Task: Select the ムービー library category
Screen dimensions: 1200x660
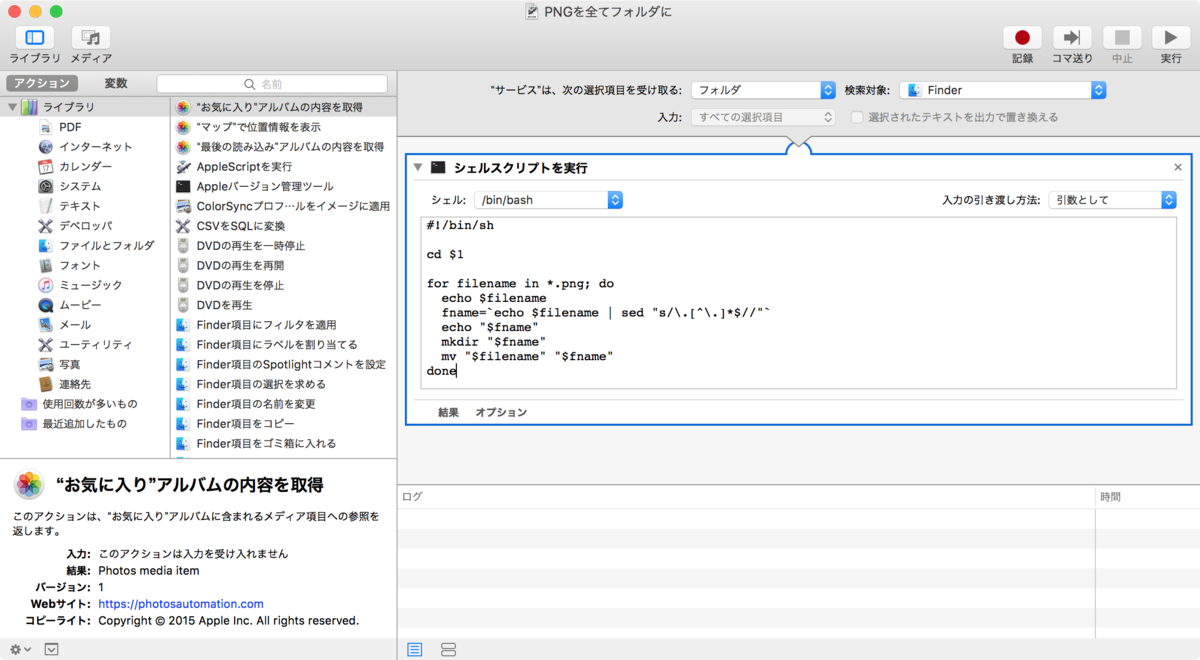Action: click(x=70, y=305)
